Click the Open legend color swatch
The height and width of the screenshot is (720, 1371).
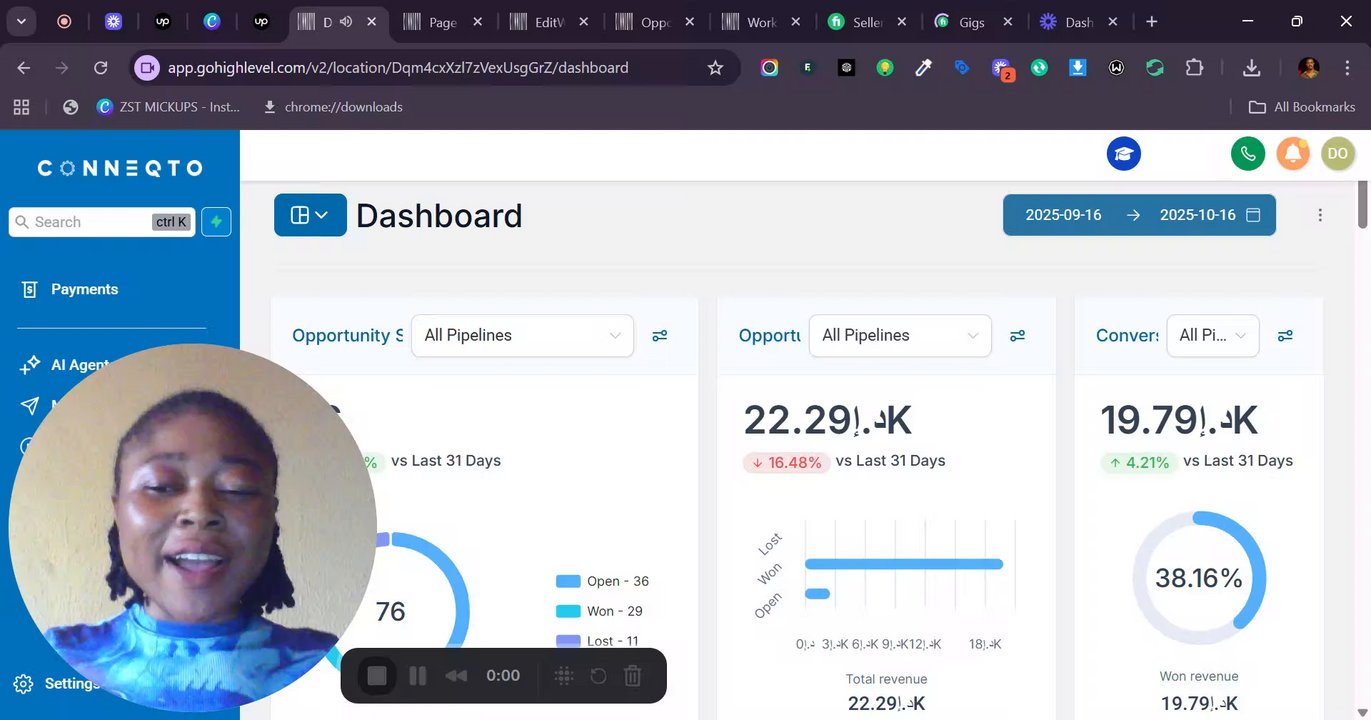pyautogui.click(x=568, y=581)
